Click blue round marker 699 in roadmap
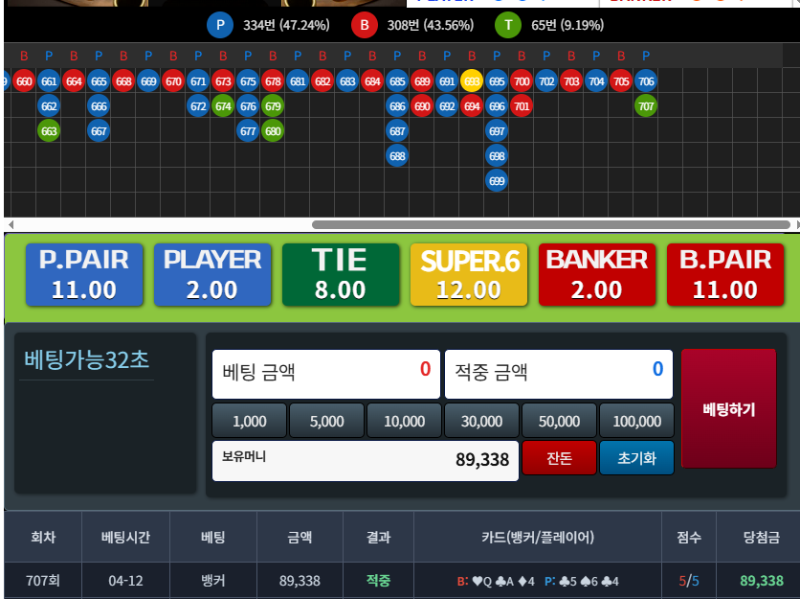This screenshot has width=800, height=599. (x=497, y=180)
